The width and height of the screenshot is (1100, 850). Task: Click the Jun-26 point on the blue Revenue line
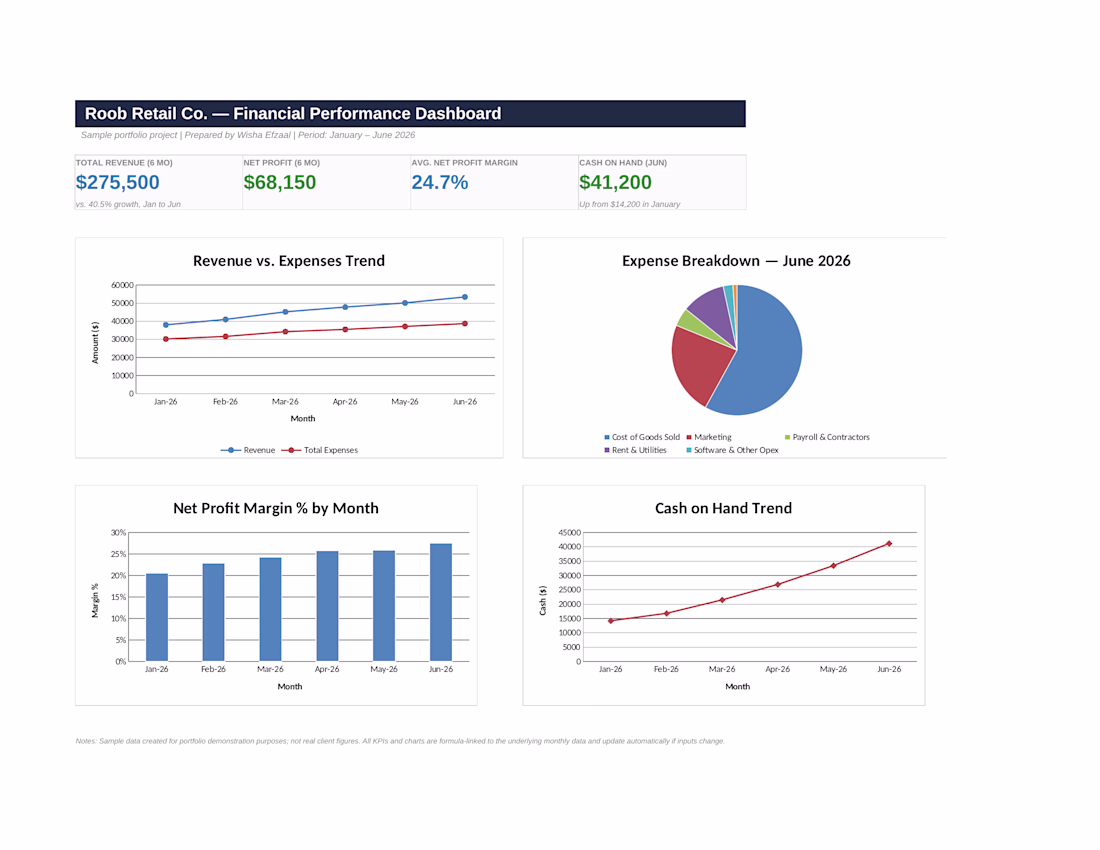click(464, 297)
